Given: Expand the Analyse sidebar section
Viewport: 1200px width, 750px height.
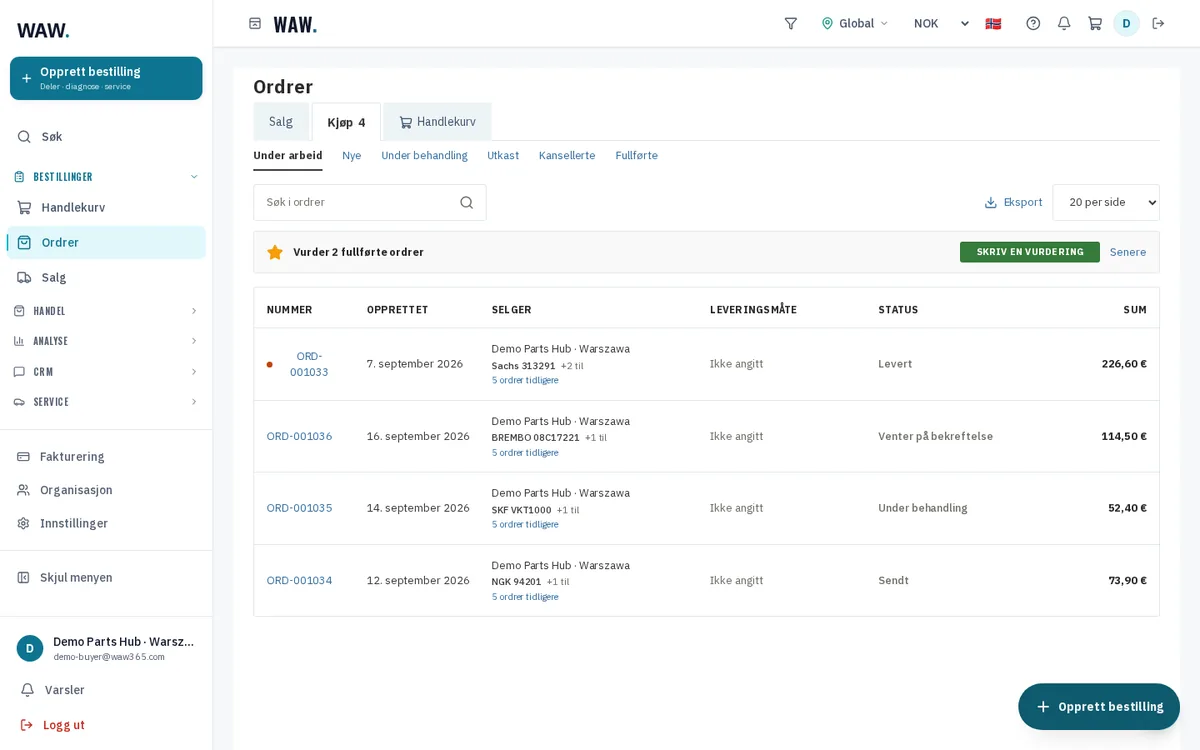Looking at the screenshot, I should 106,341.
